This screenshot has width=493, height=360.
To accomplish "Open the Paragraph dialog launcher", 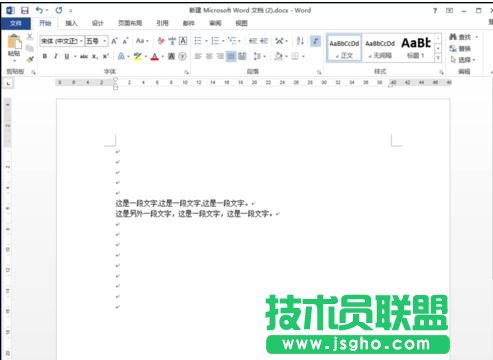I will coord(319,72).
